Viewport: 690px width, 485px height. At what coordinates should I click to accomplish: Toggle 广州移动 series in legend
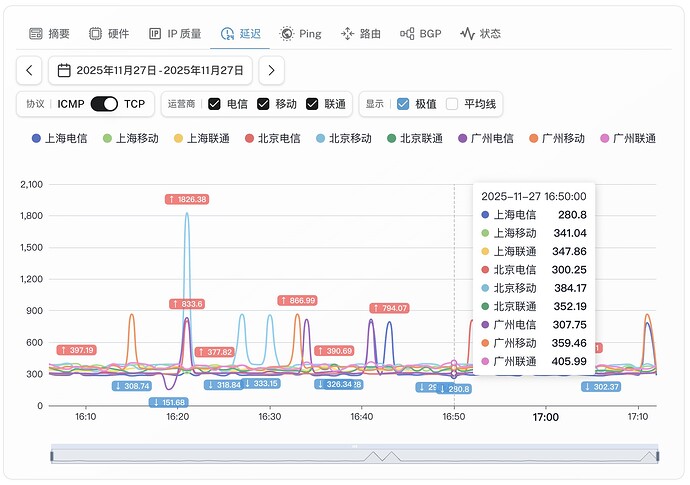pos(557,139)
